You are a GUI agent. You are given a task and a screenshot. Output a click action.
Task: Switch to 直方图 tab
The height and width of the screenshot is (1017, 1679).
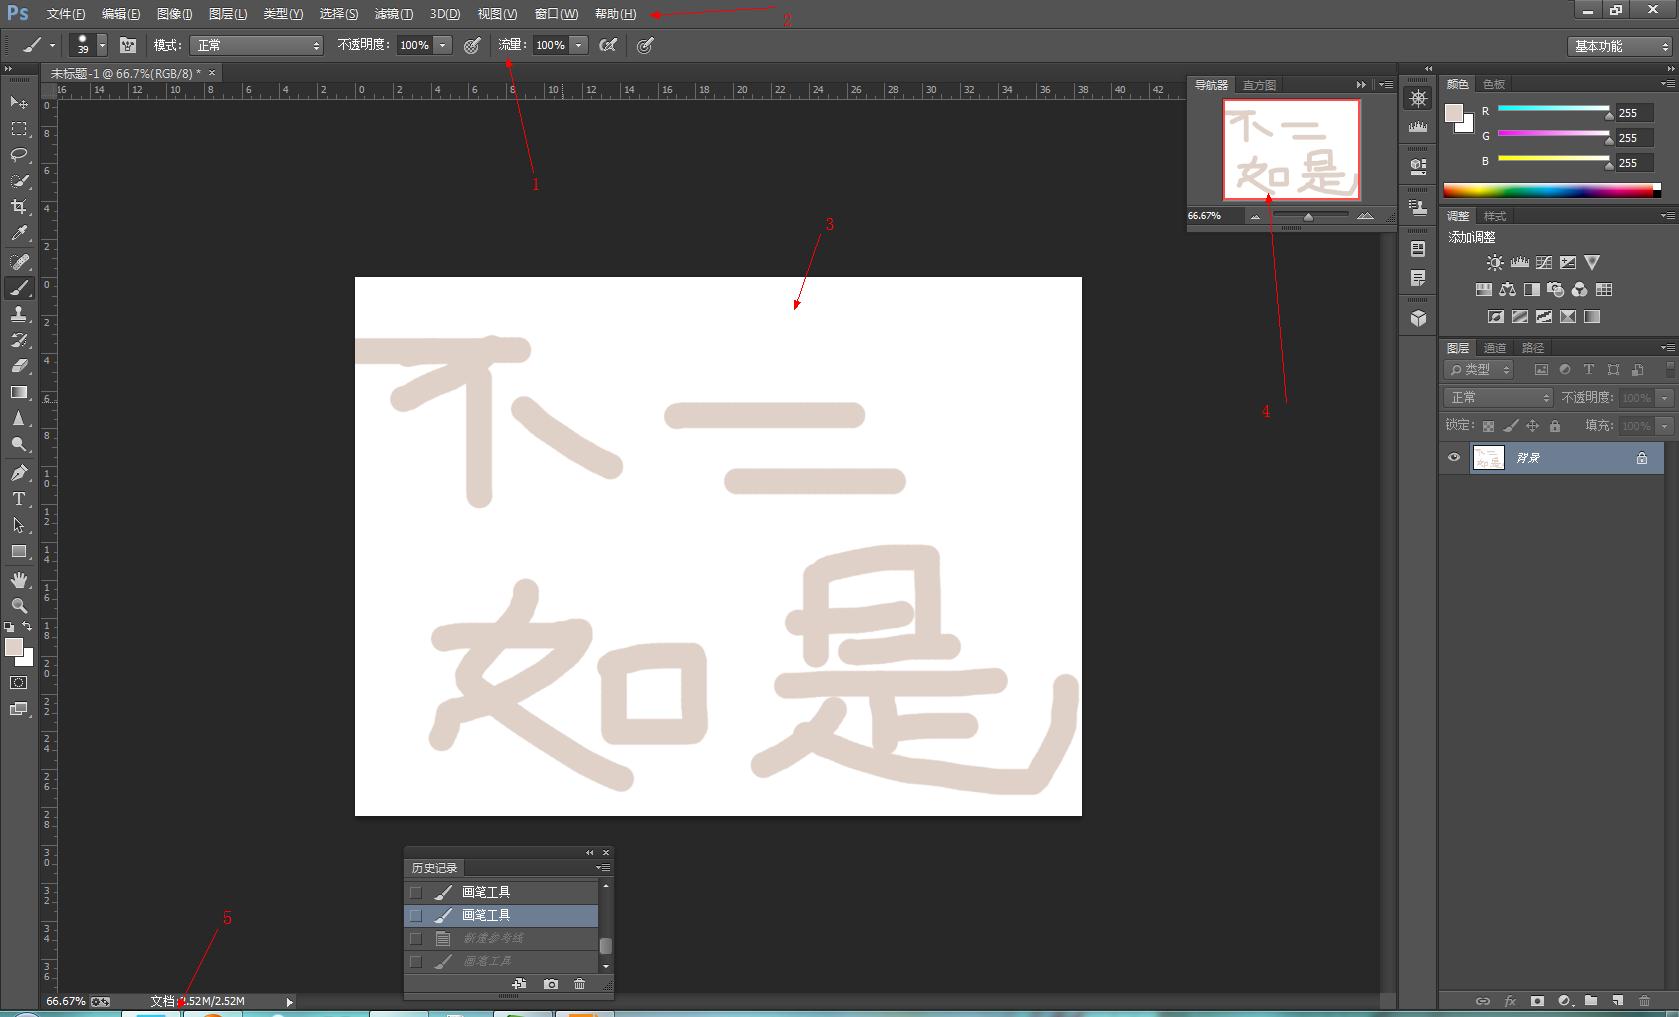(x=1259, y=85)
